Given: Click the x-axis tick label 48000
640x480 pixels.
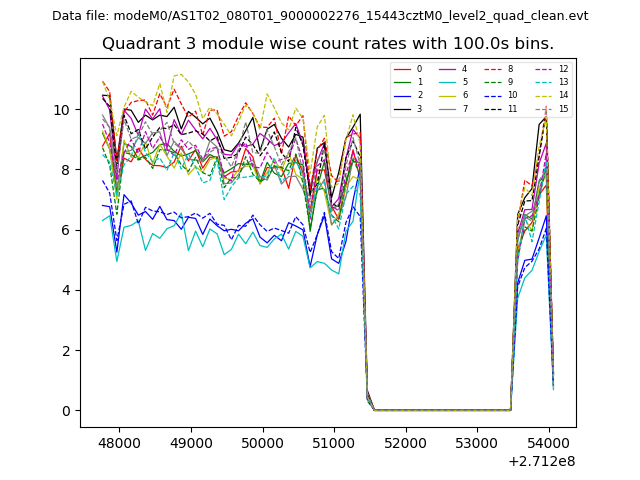Looking at the screenshot, I should click(x=120, y=440).
